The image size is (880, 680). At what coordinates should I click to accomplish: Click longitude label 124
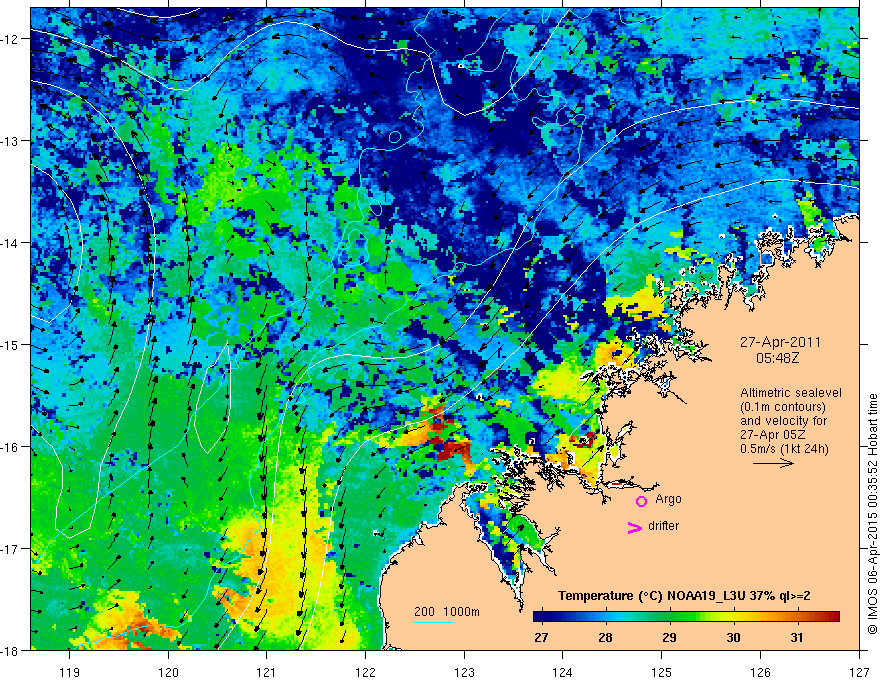[563, 672]
